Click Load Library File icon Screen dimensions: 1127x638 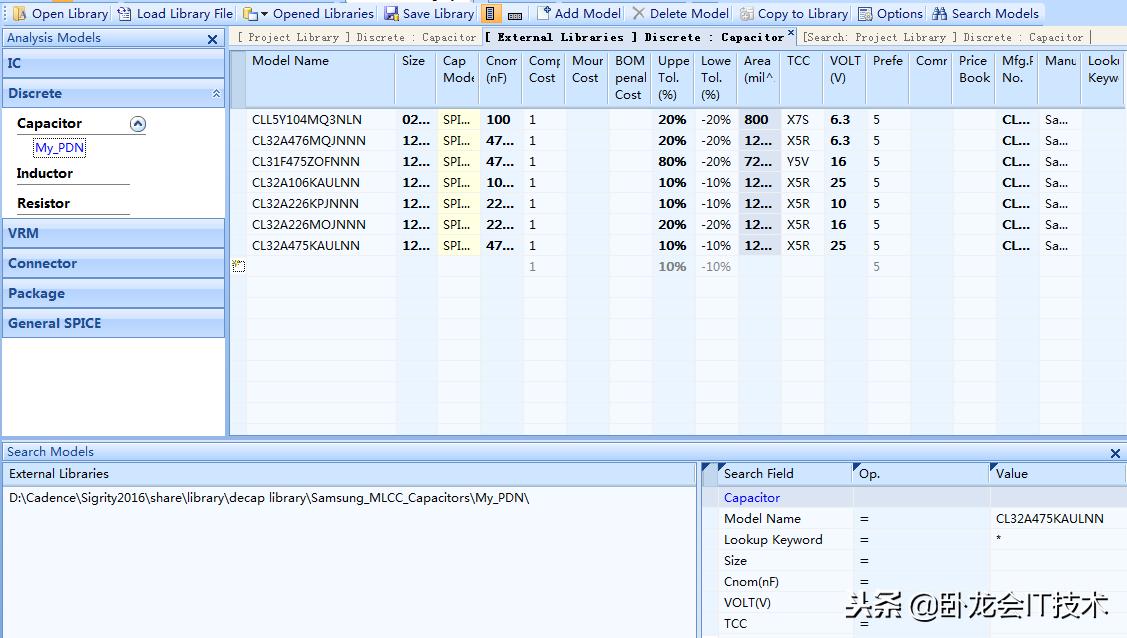[x=124, y=14]
